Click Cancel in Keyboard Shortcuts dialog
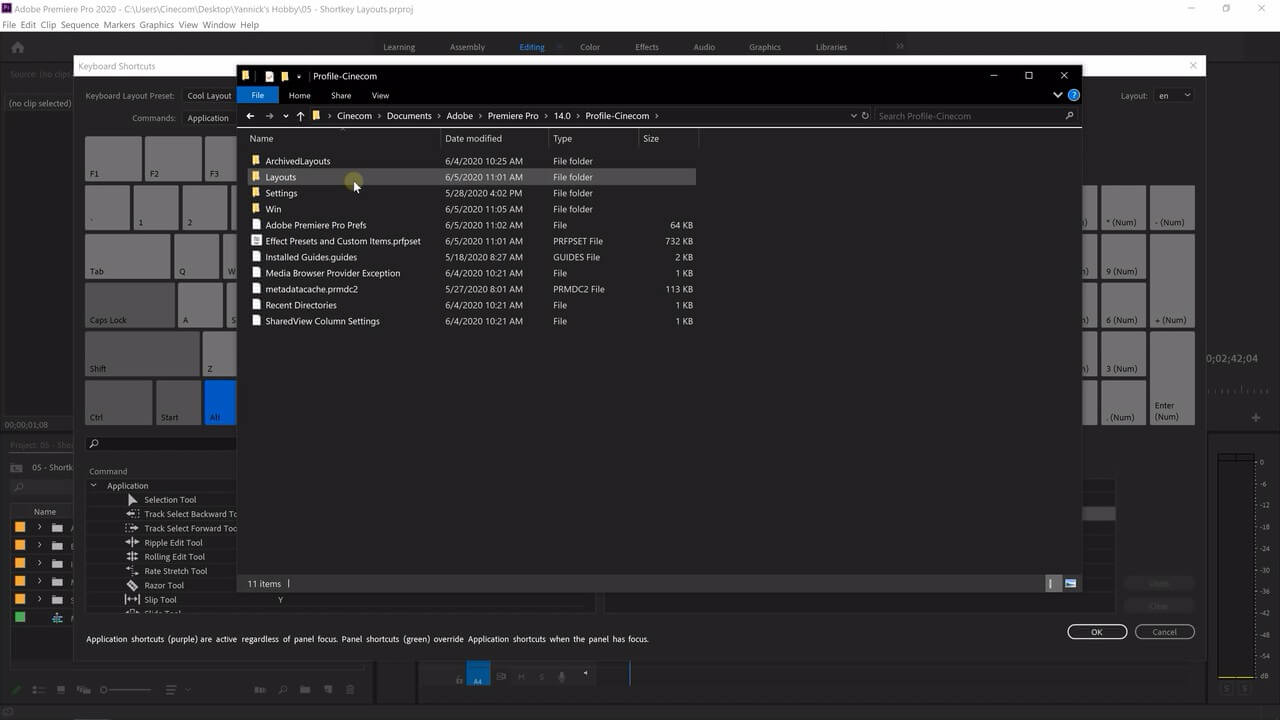The height and width of the screenshot is (720, 1280). click(1164, 632)
